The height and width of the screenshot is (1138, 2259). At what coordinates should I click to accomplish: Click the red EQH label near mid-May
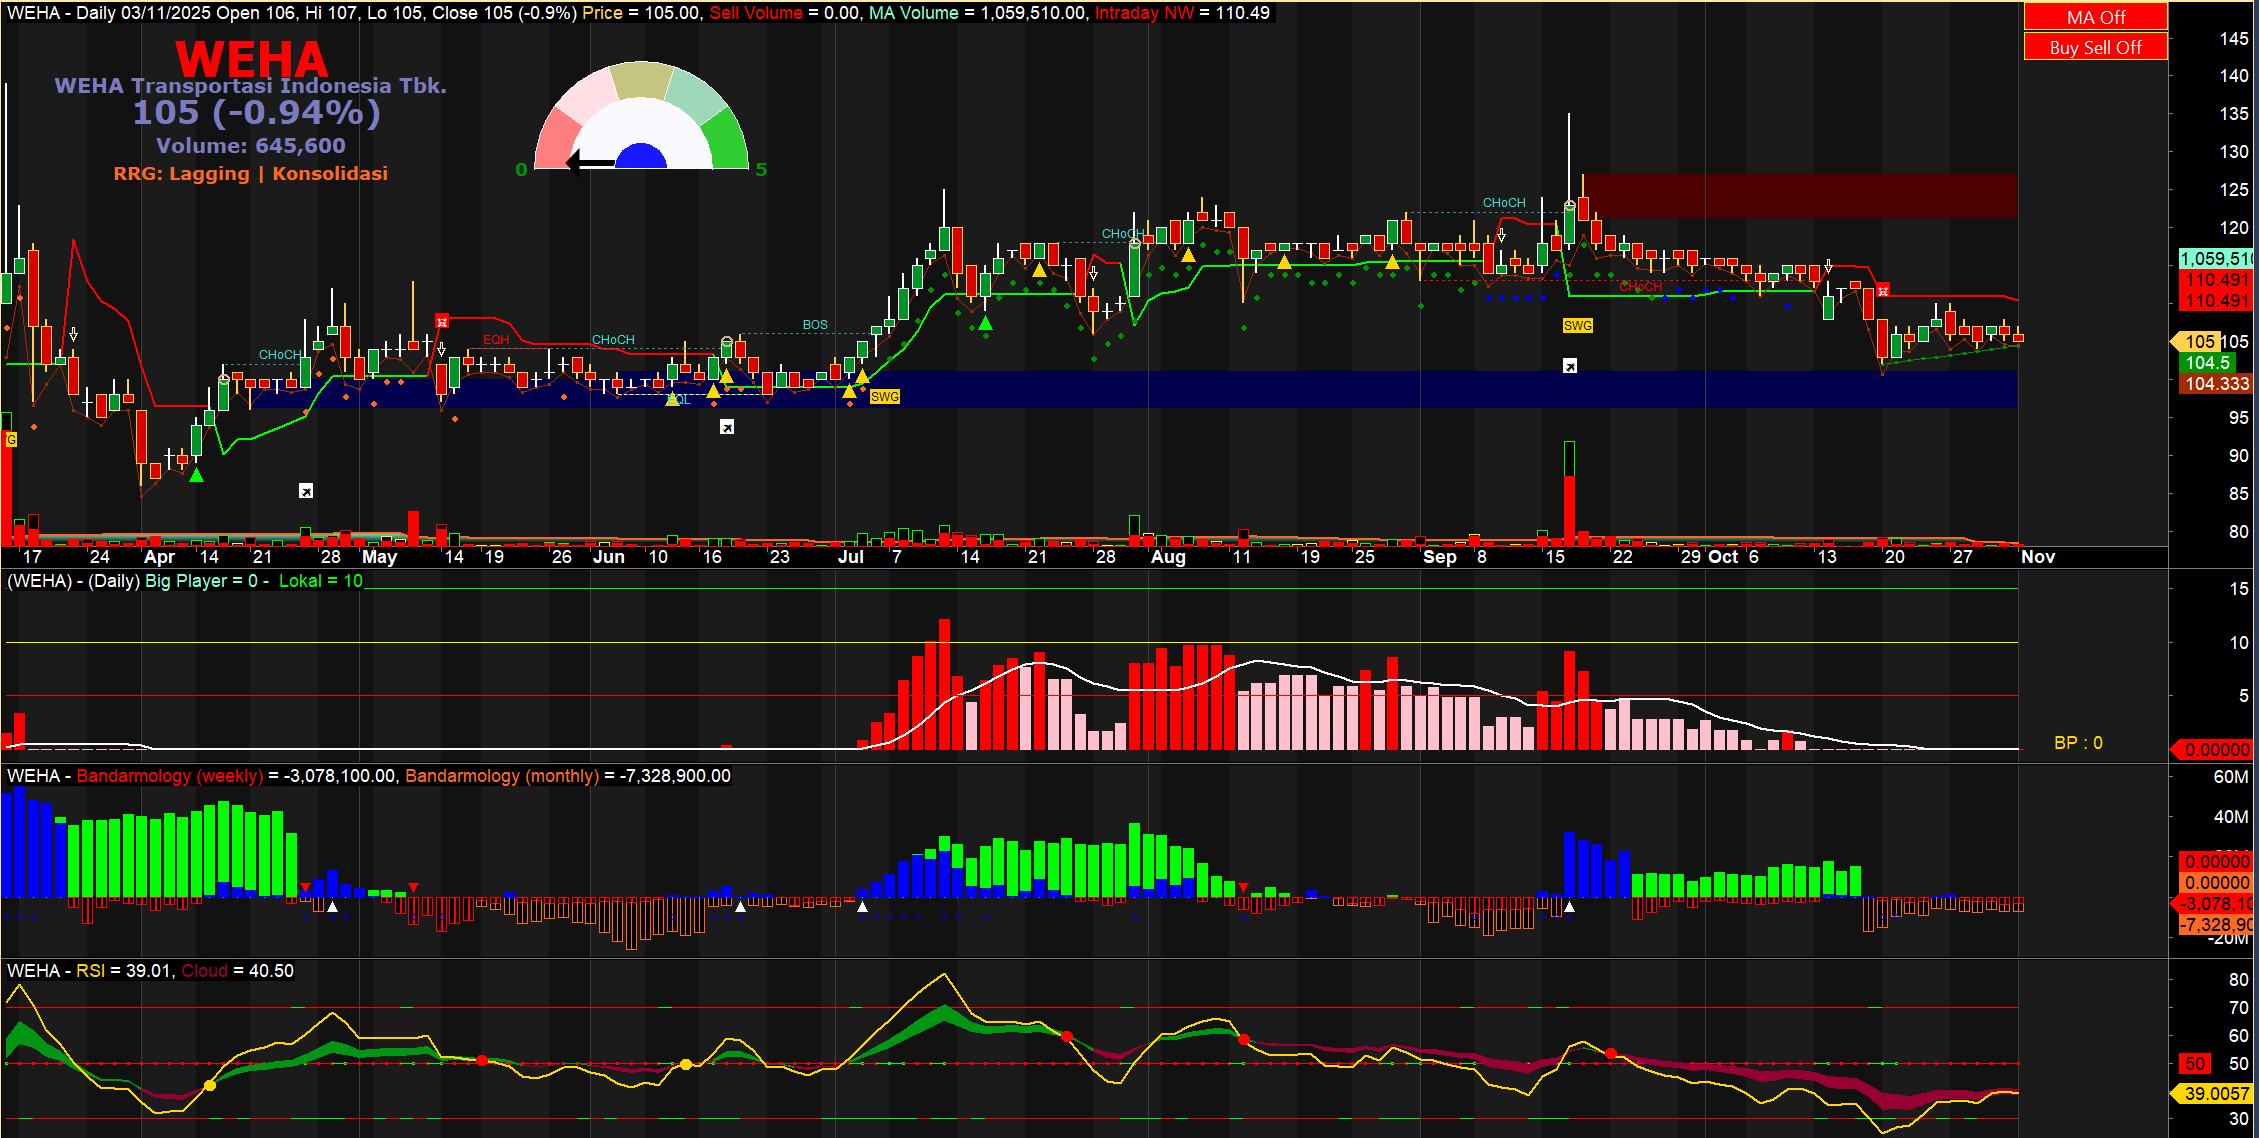click(496, 340)
